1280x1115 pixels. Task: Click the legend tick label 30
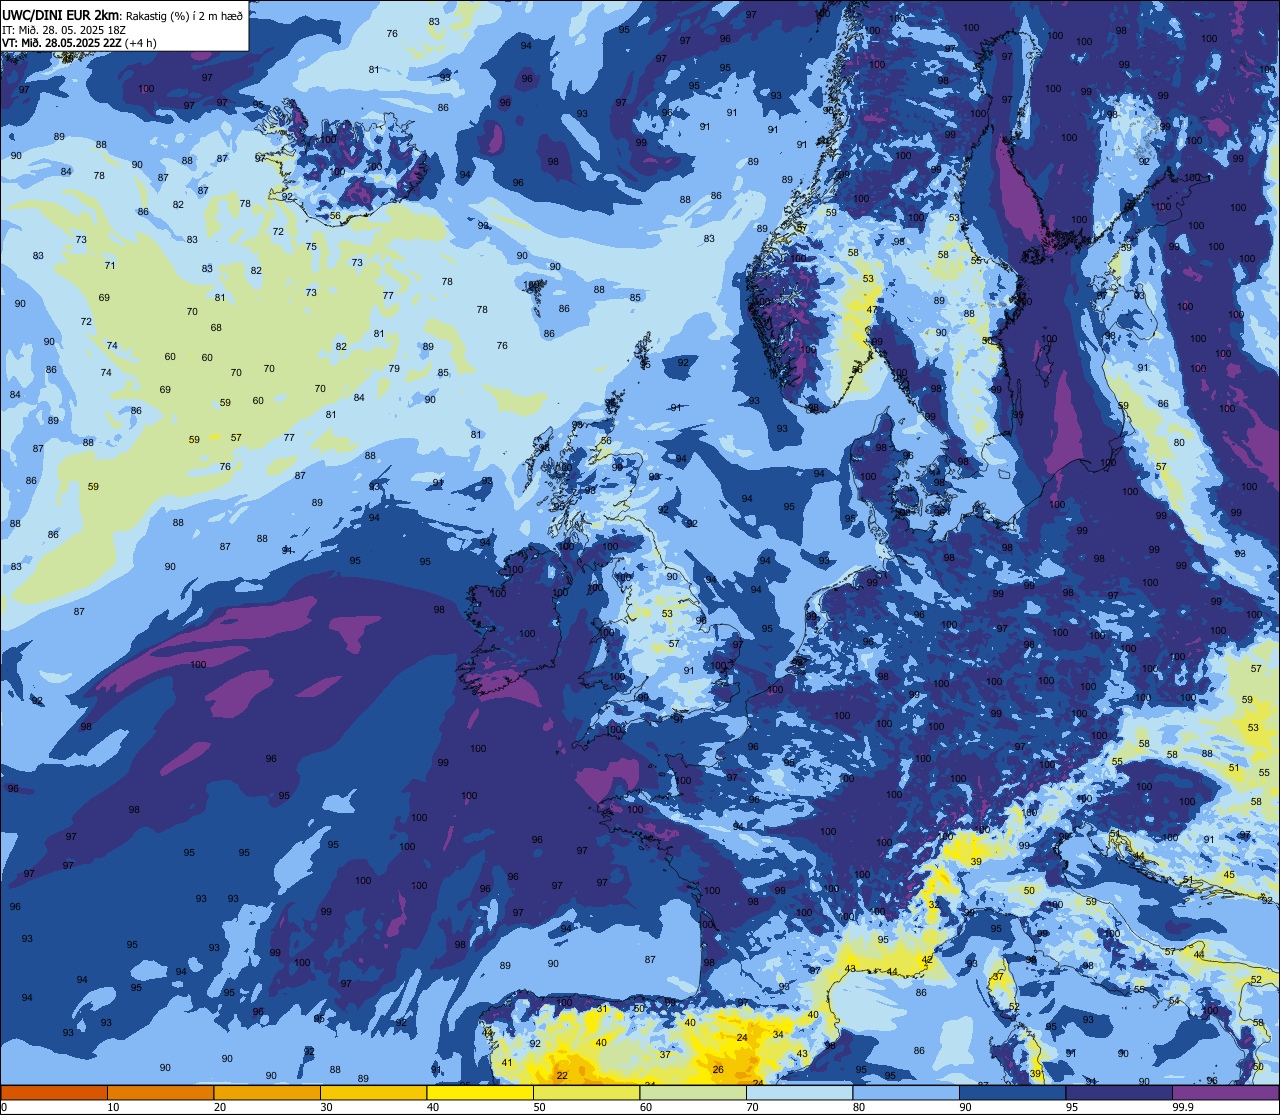pyautogui.click(x=326, y=1107)
